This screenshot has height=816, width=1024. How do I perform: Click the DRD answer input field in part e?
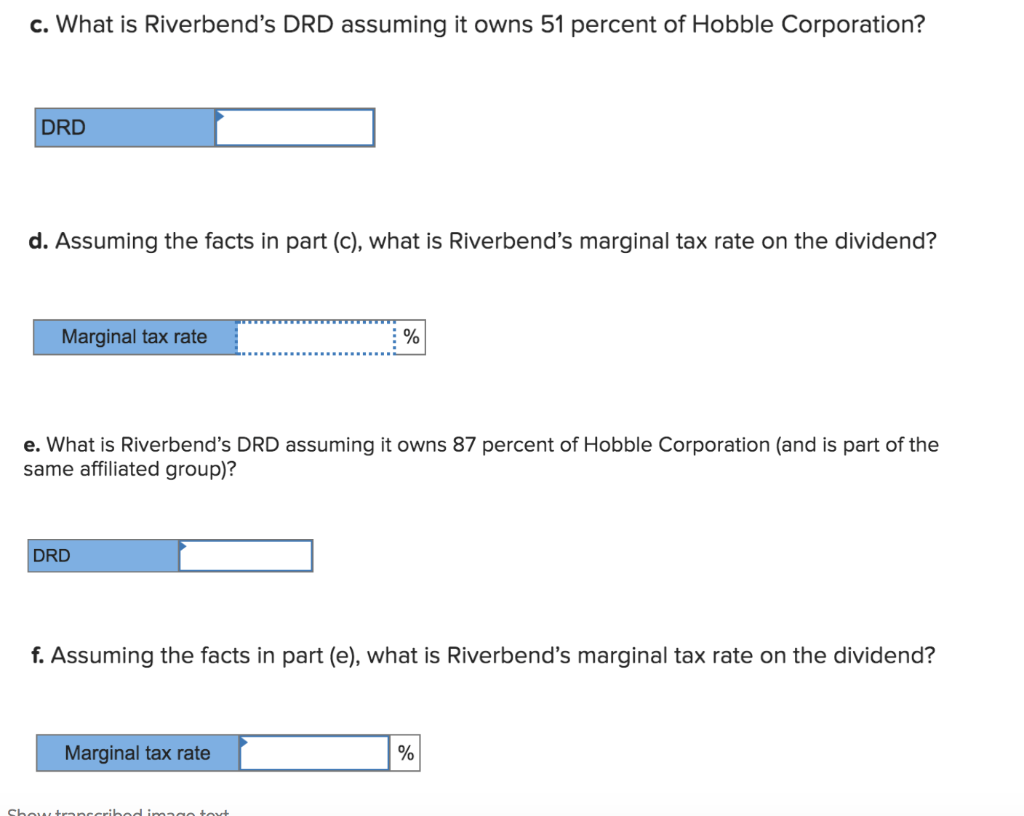(x=250, y=556)
